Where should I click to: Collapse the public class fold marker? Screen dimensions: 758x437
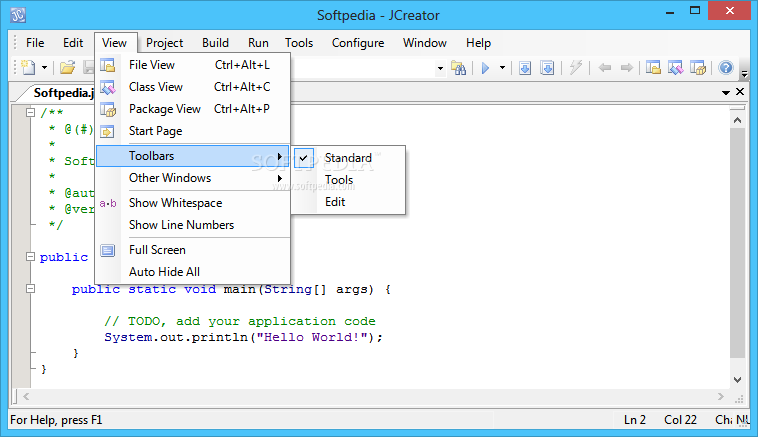coord(30,257)
